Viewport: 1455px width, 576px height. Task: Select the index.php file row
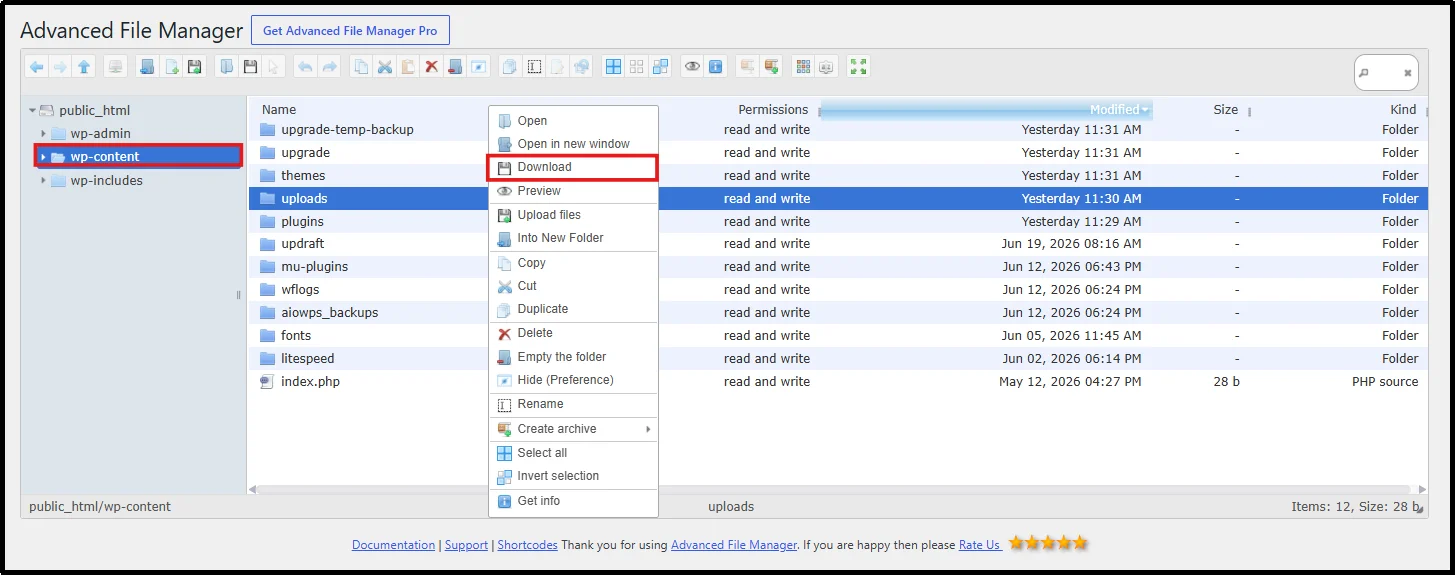pyautogui.click(x=838, y=382)
